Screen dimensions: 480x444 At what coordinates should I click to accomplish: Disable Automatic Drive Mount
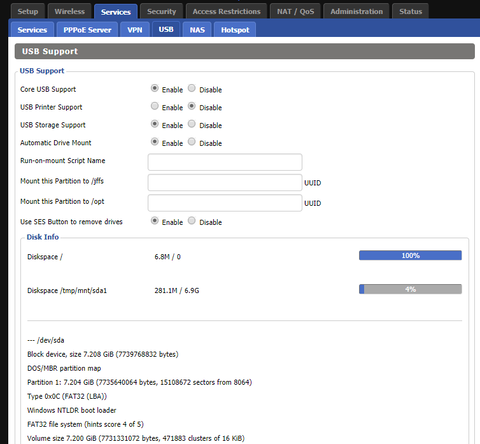(x=192, y=142)
